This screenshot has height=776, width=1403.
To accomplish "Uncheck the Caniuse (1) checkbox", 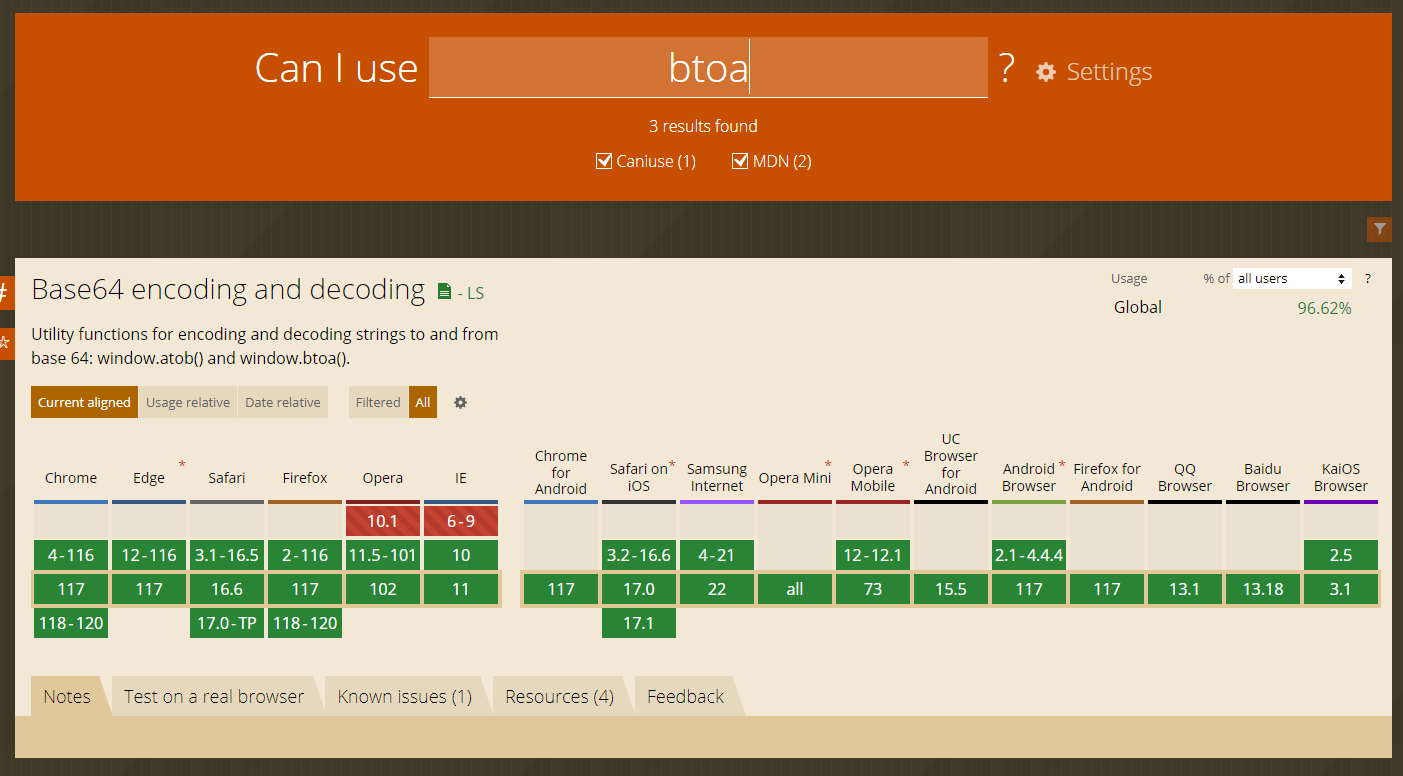I will pos(603,161).
